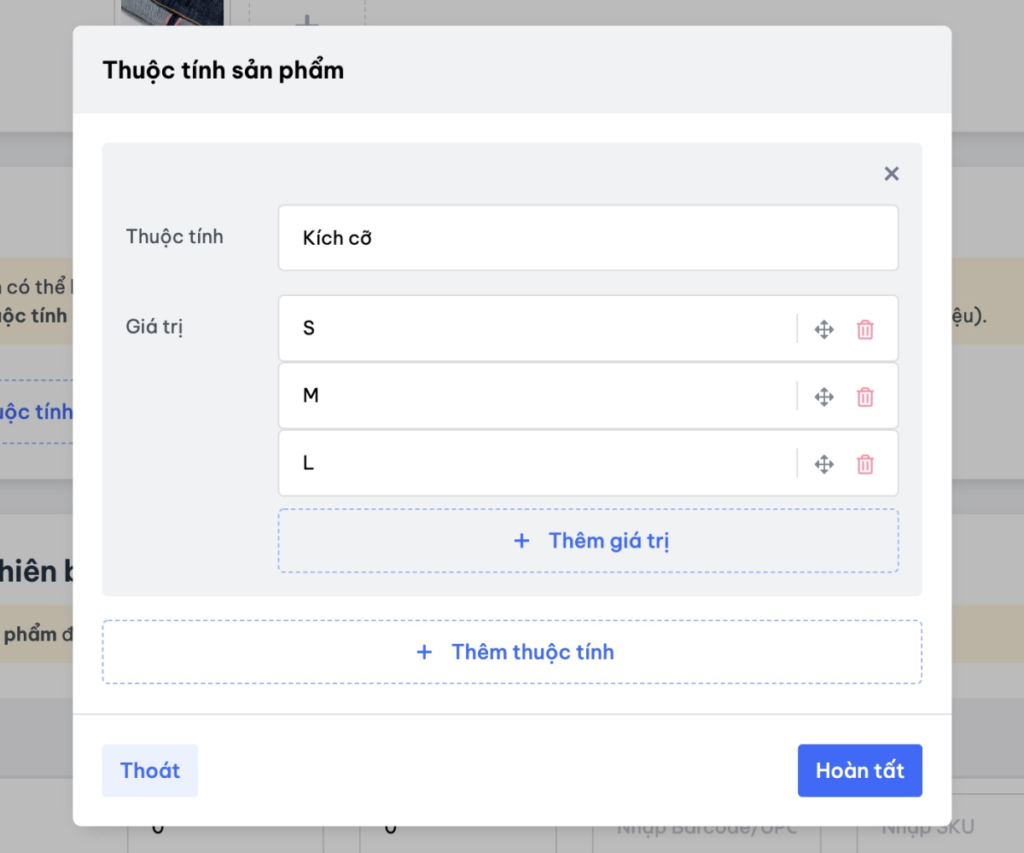This screenshot has height=853, width=1024.
Task: Click the product image thumbnail behind the dialog
Action: (172, 12)
